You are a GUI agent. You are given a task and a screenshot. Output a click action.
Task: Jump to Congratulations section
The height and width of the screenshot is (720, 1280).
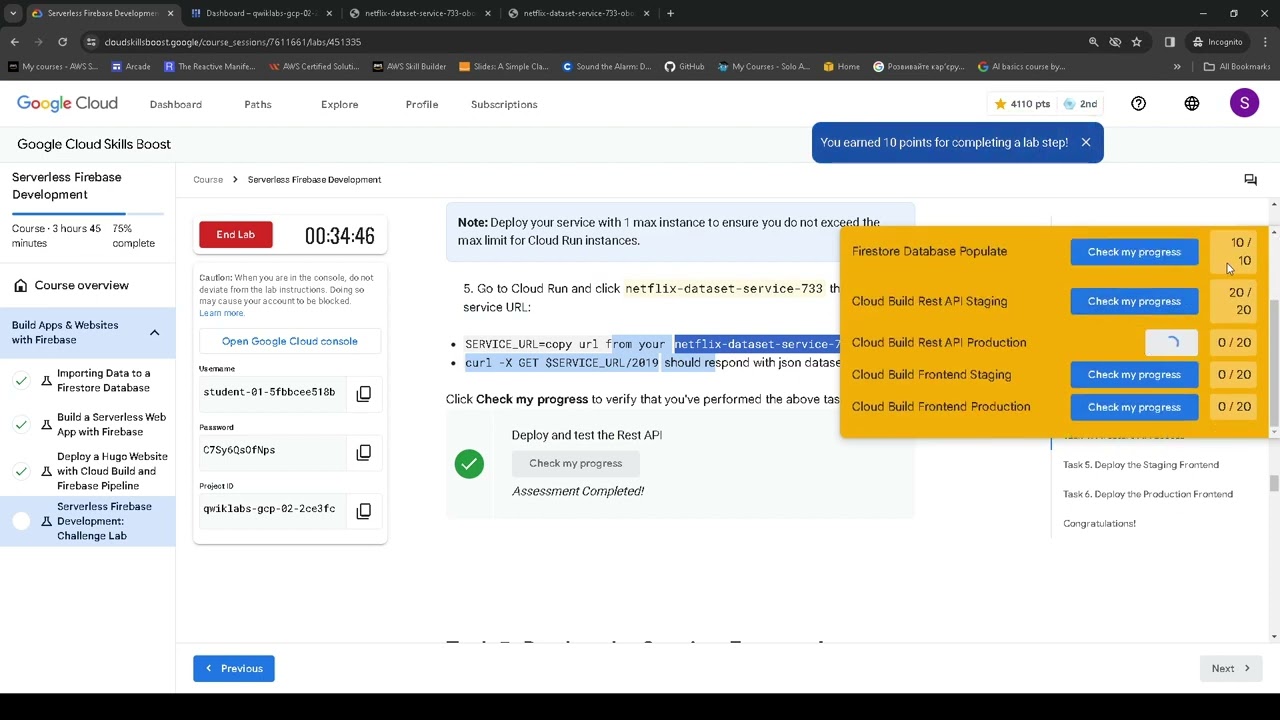point(1099,524)
